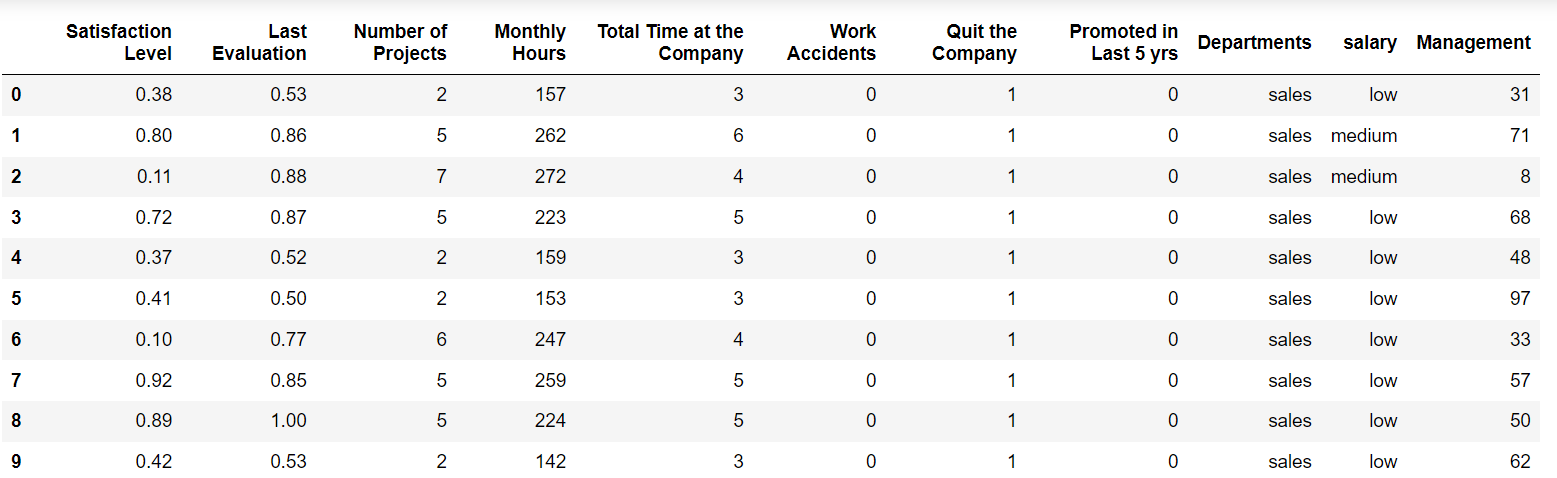Click the Monthly Hours column header
The width and height of the screenshot is (1557, 478).
pos(530,43)
